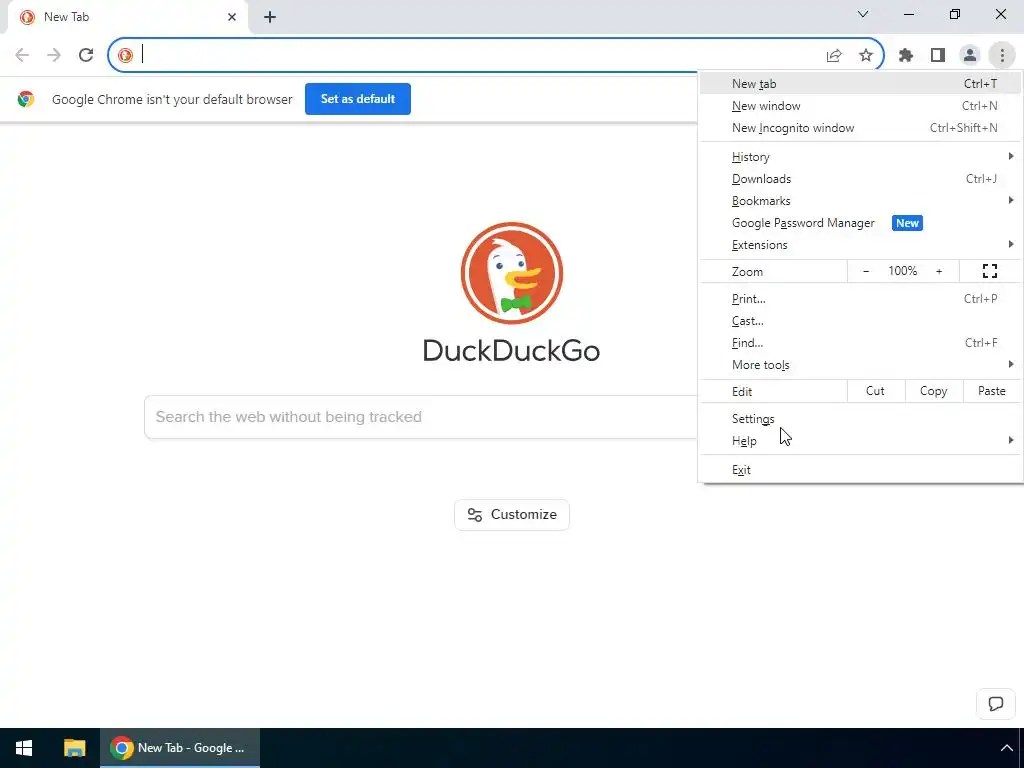Screen dimensions: 1024x768
Task: Click Cut in Edit row
Action: coord(876,391)
